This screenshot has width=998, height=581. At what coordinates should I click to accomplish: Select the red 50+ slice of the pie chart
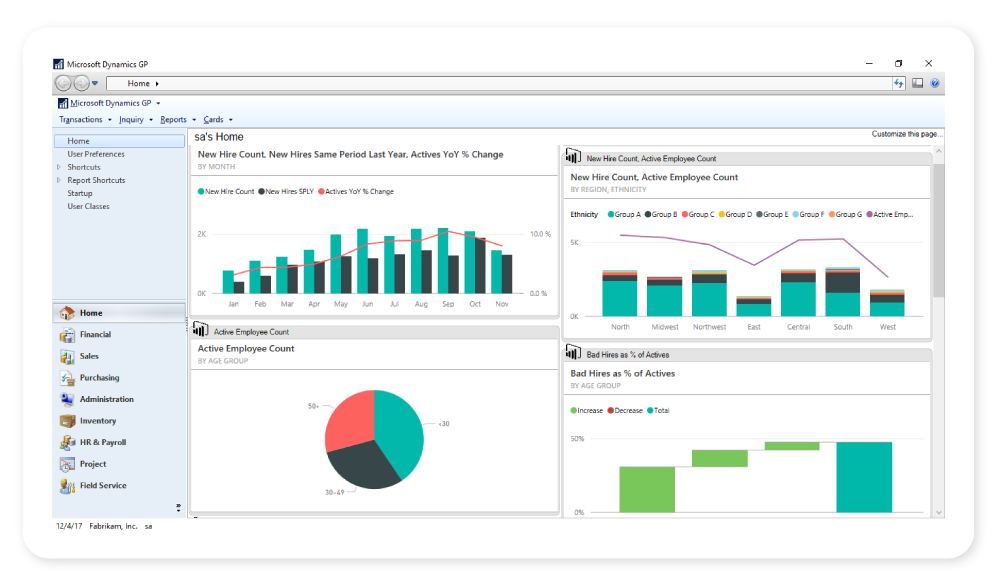pos(352,419)
